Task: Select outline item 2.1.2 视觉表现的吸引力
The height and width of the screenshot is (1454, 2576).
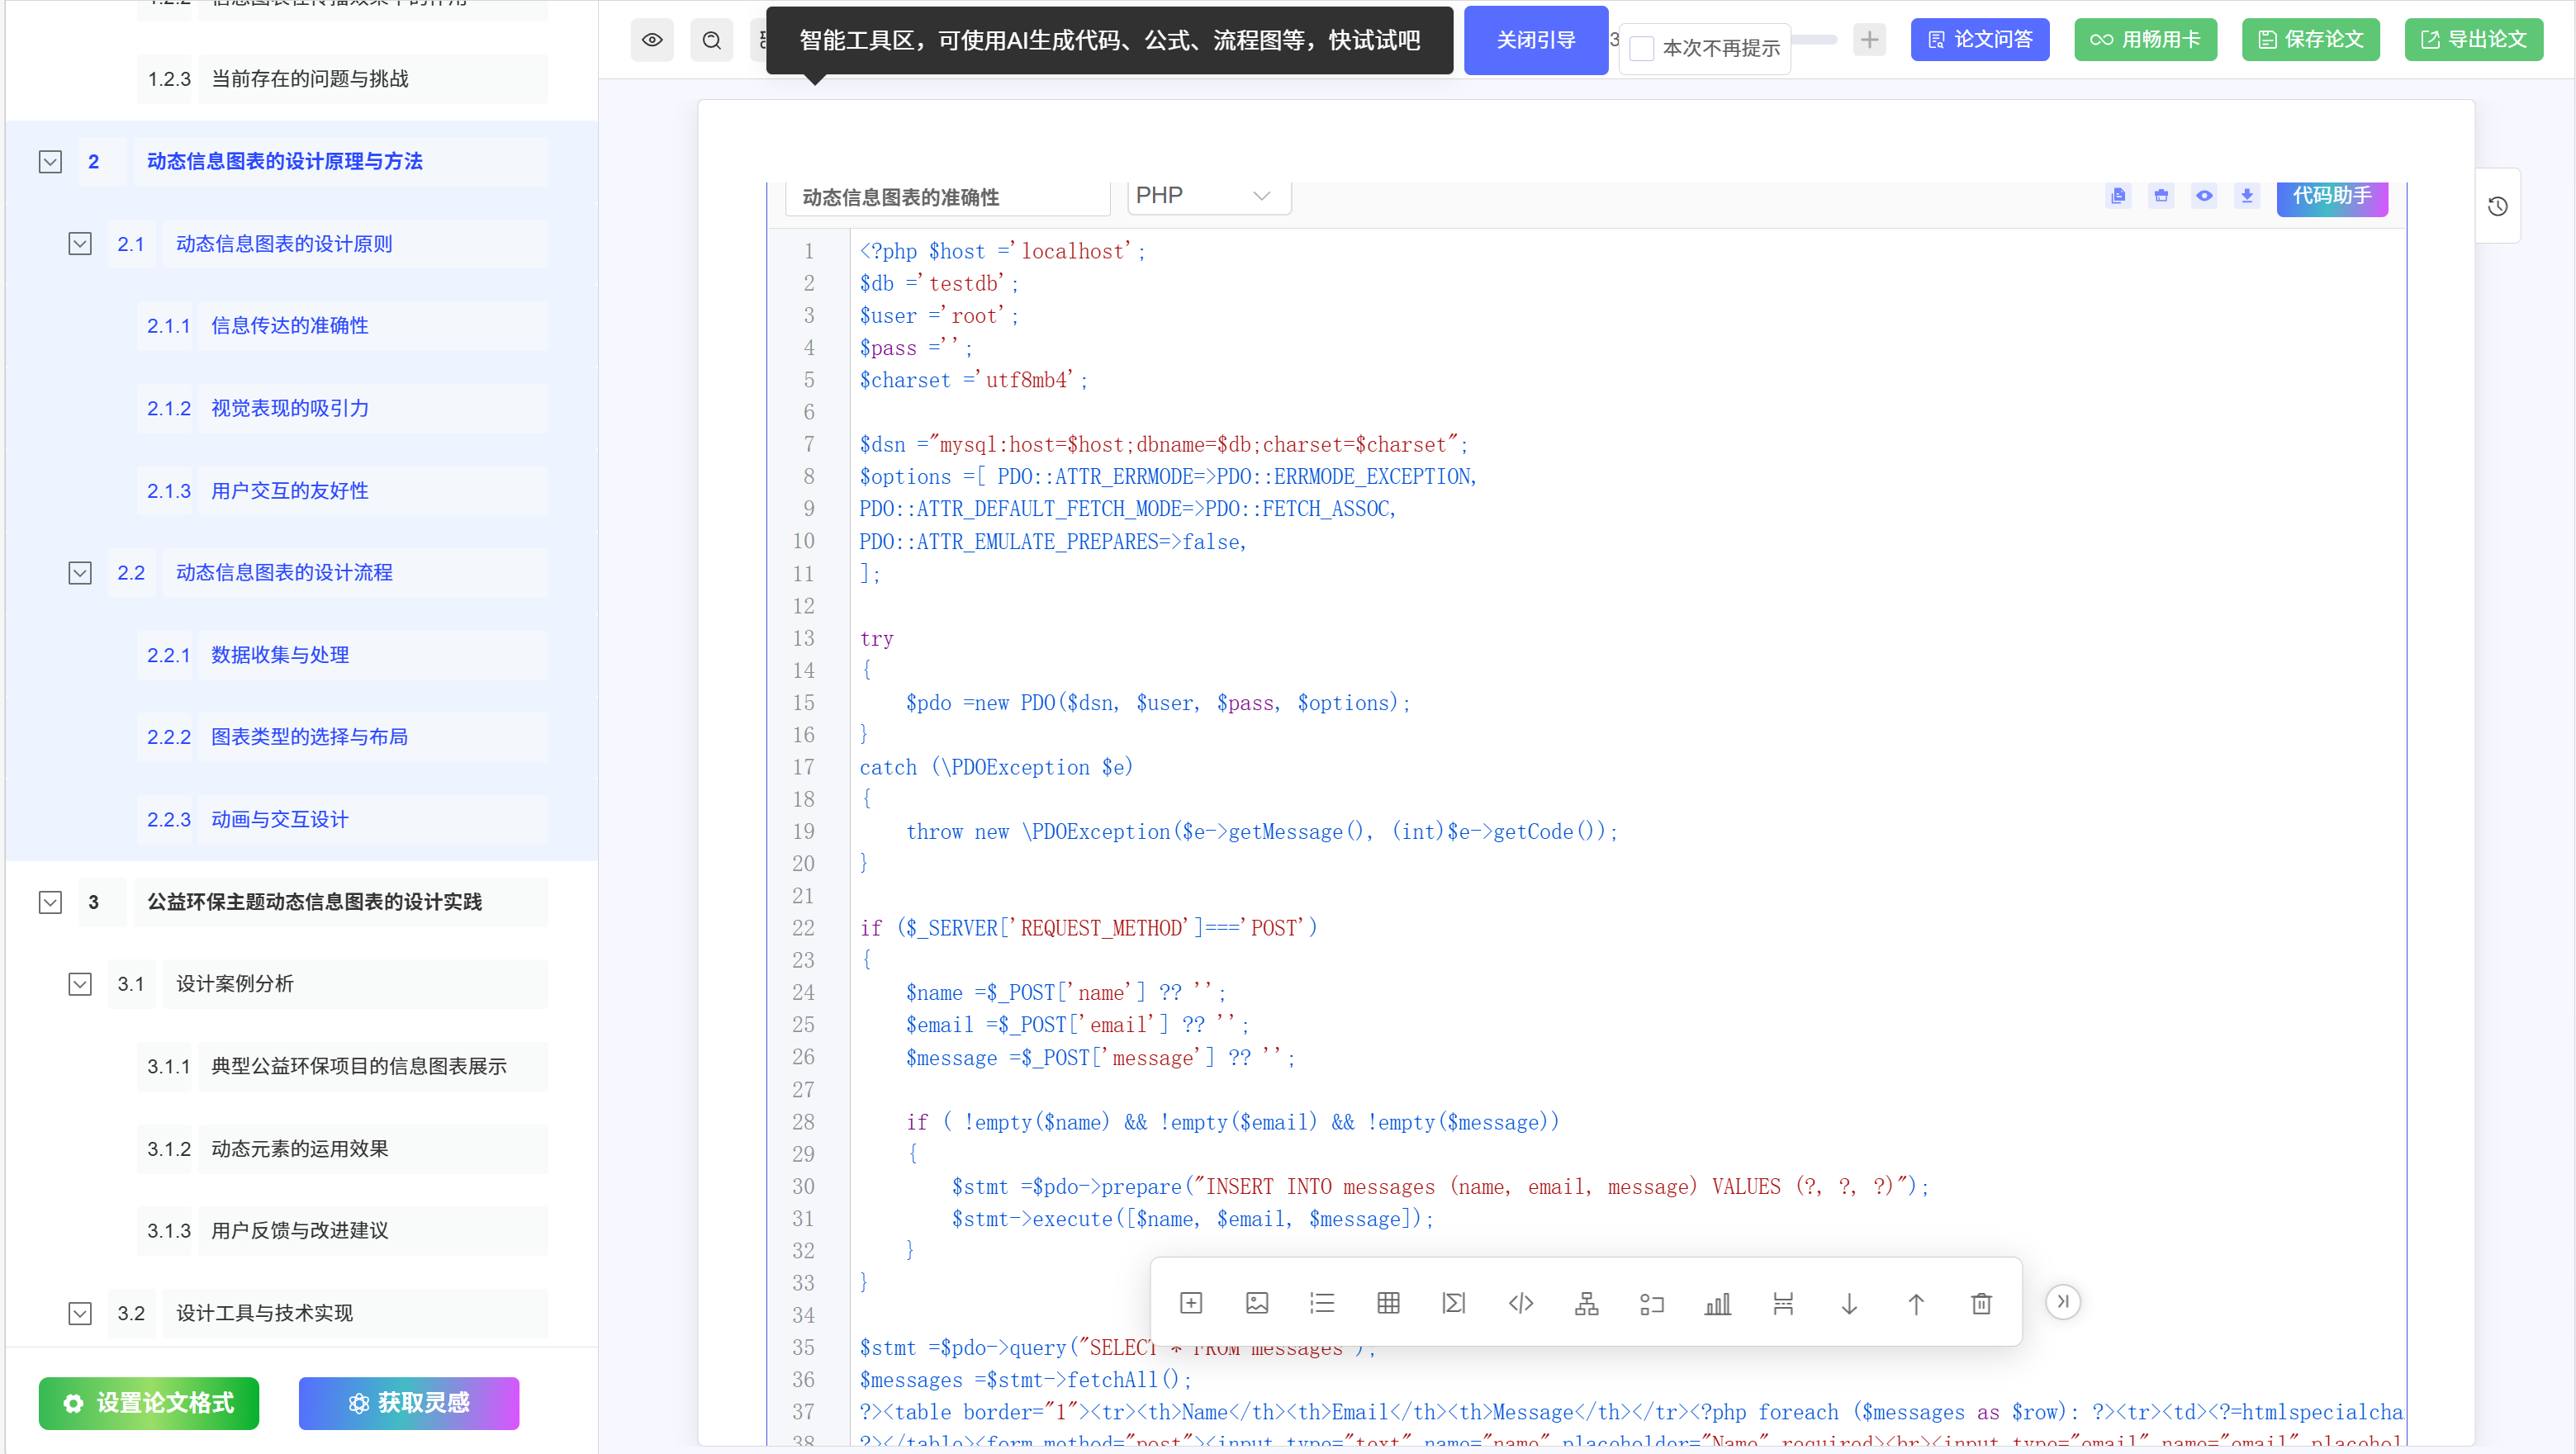Action: (x=290, y=408)
